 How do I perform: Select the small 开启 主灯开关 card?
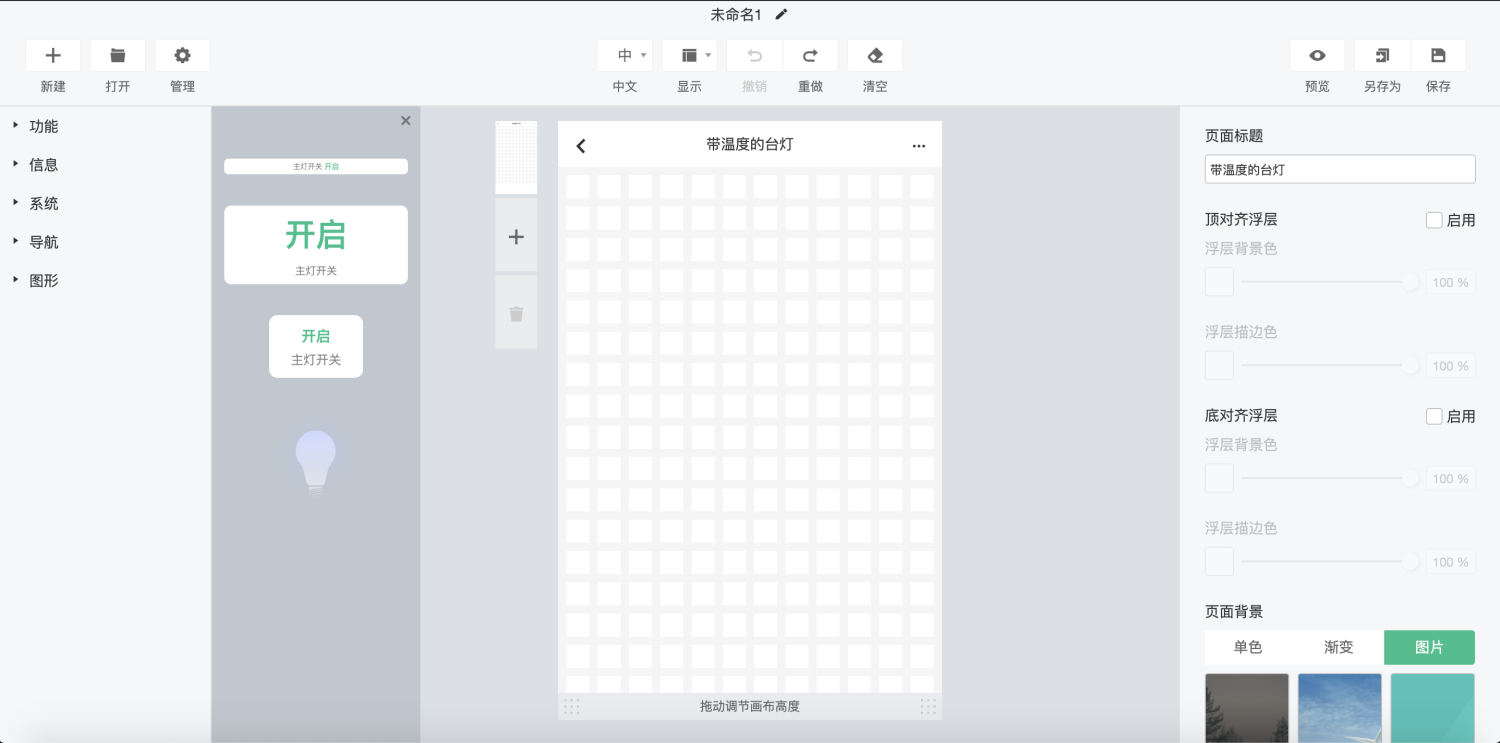coord(316,347)
